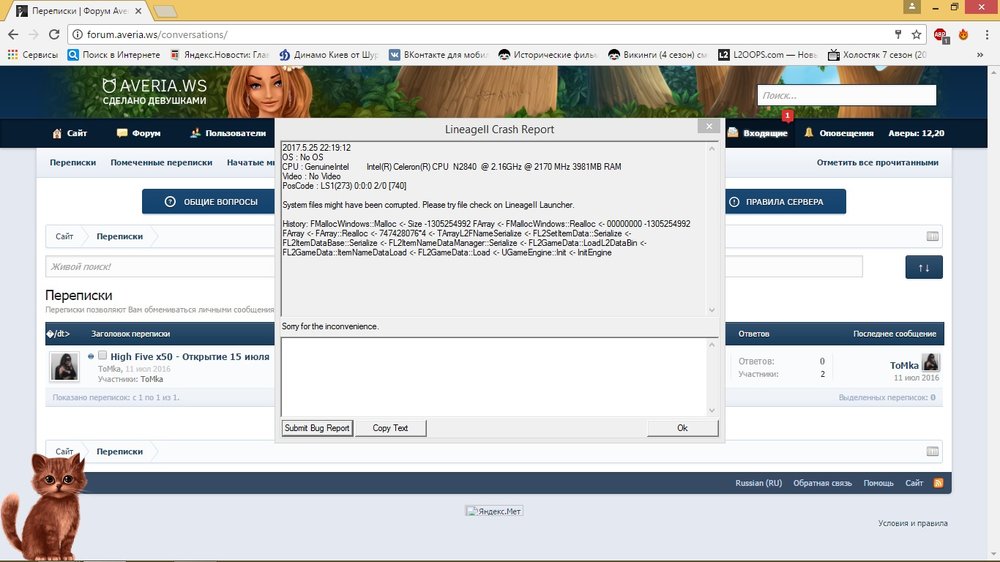Click ToMka's avatar in last message column
1000x562 pixels.
click(x=930, y=364)
